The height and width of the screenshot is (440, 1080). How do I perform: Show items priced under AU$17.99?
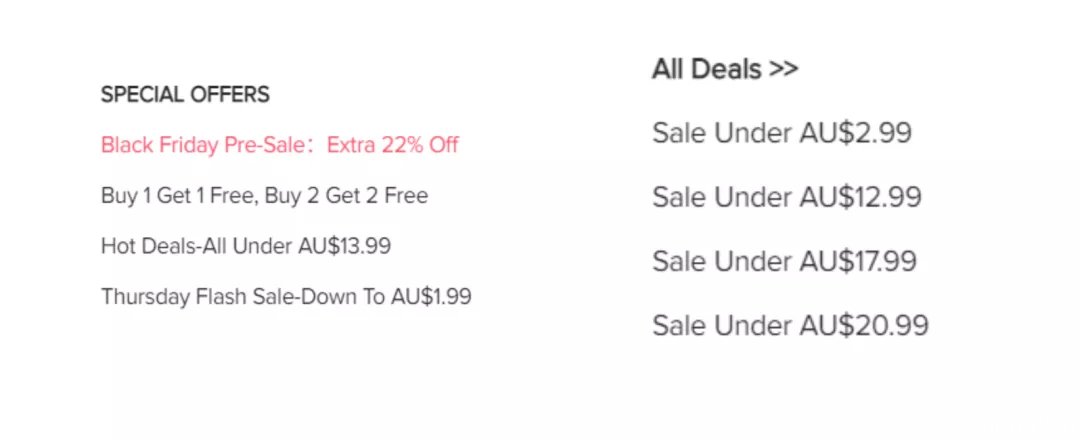pyautogui.click(x=785, y=261)
